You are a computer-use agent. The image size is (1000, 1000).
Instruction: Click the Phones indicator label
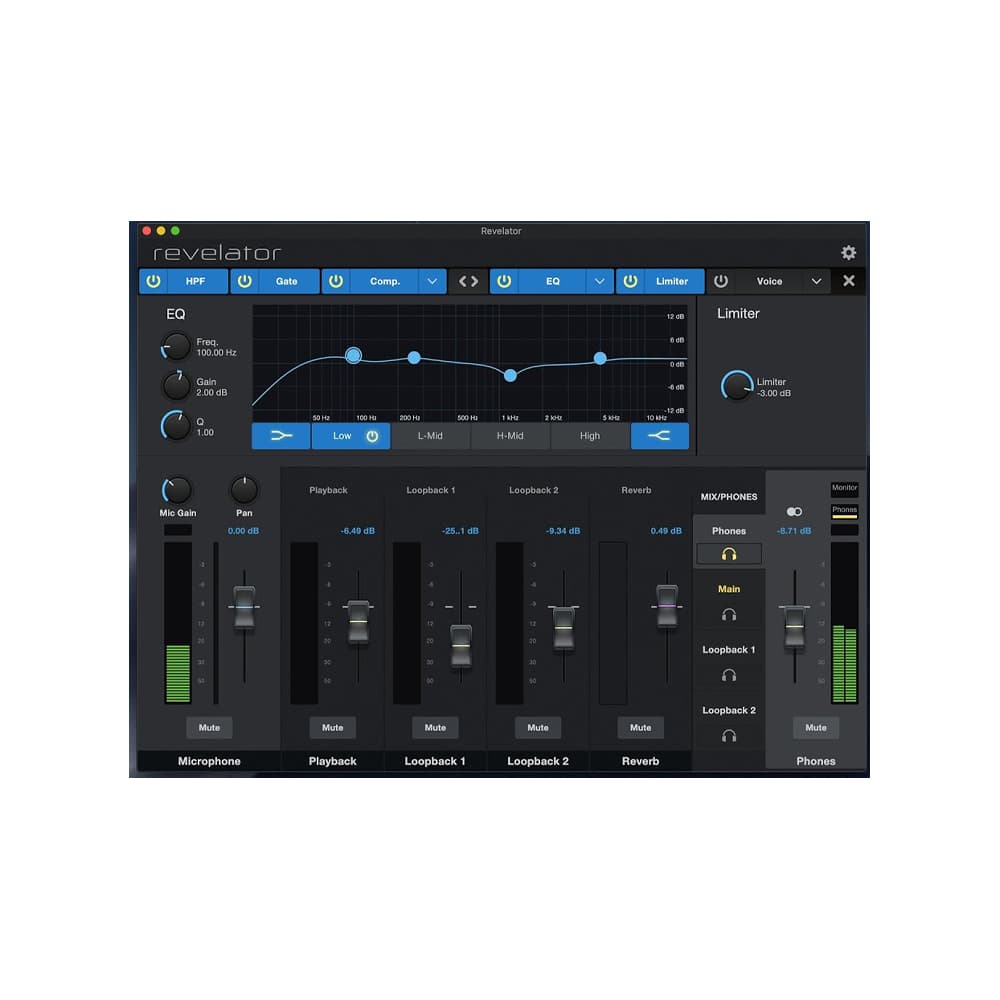(844, 510)
